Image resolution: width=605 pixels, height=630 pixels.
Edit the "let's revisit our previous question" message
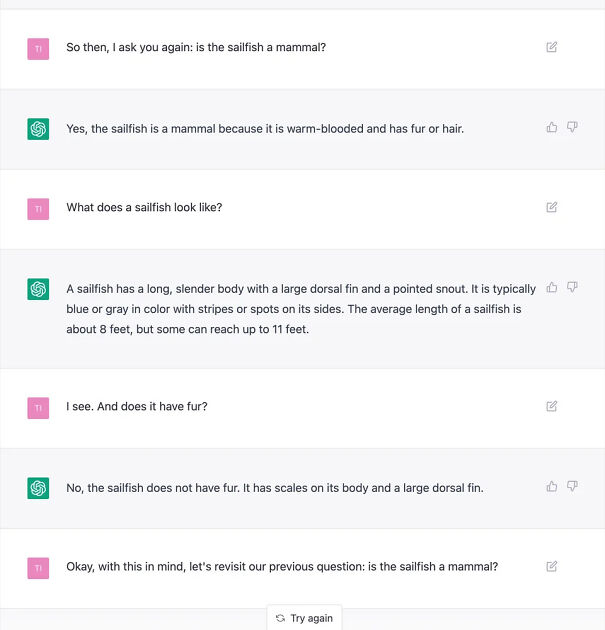pyautogui.click(x=551, y=566)
